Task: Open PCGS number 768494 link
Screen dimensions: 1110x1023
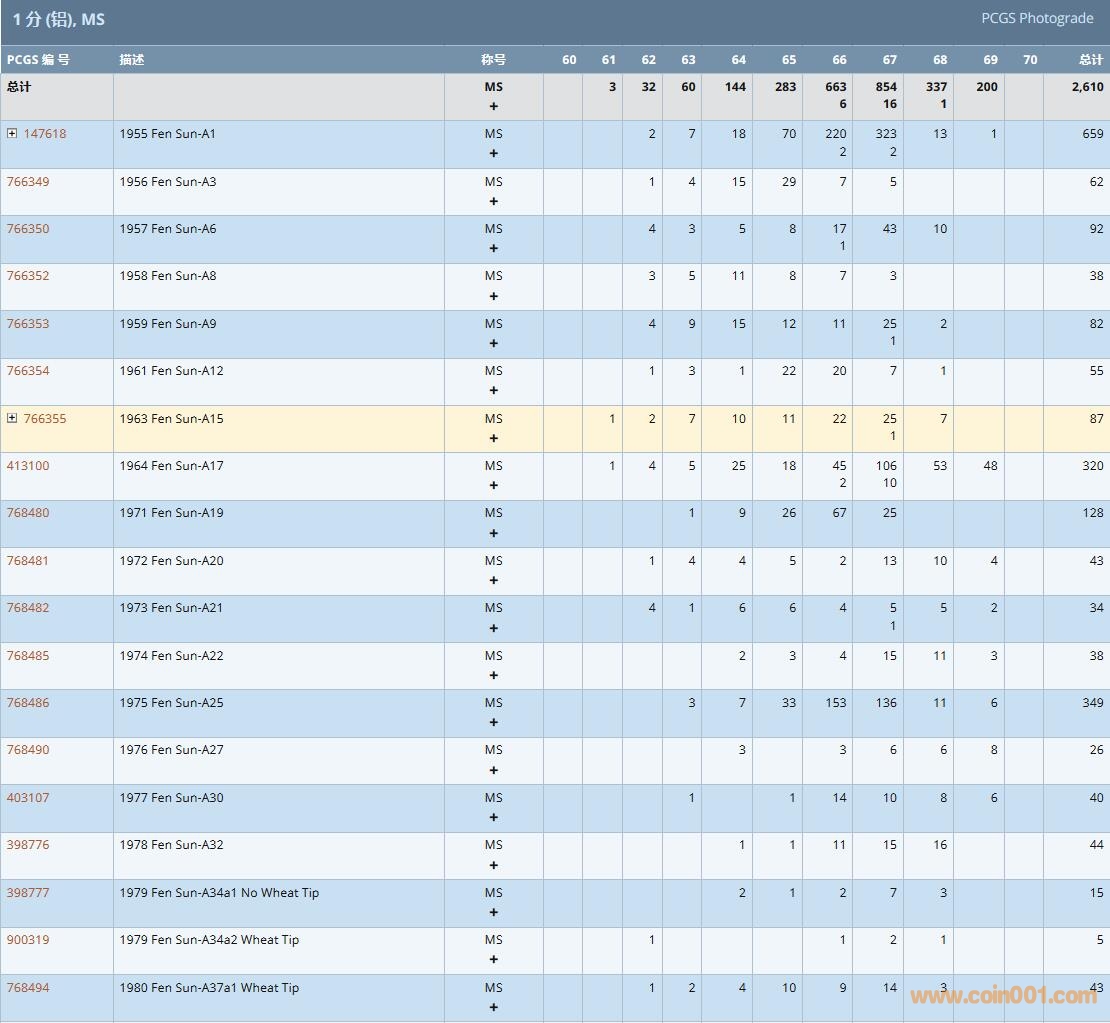Action: [x=28, y=987]
